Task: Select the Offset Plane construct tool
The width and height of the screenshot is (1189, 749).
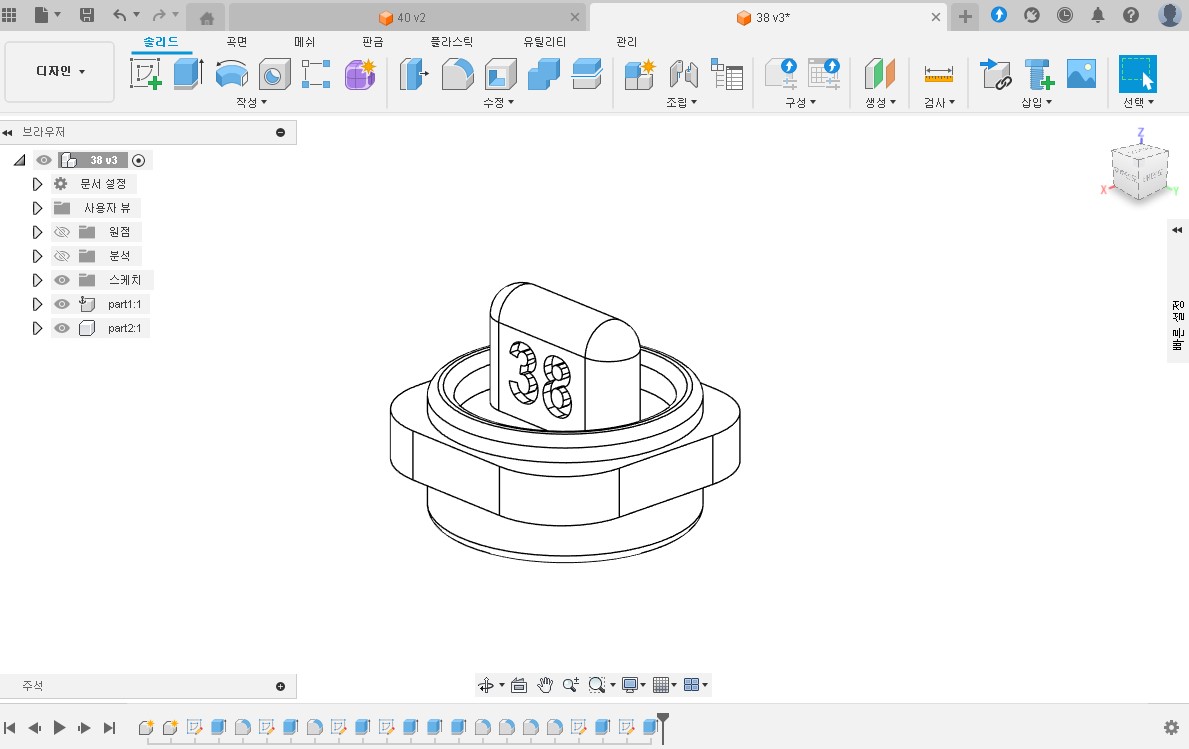Action: [x=880, y=74]
